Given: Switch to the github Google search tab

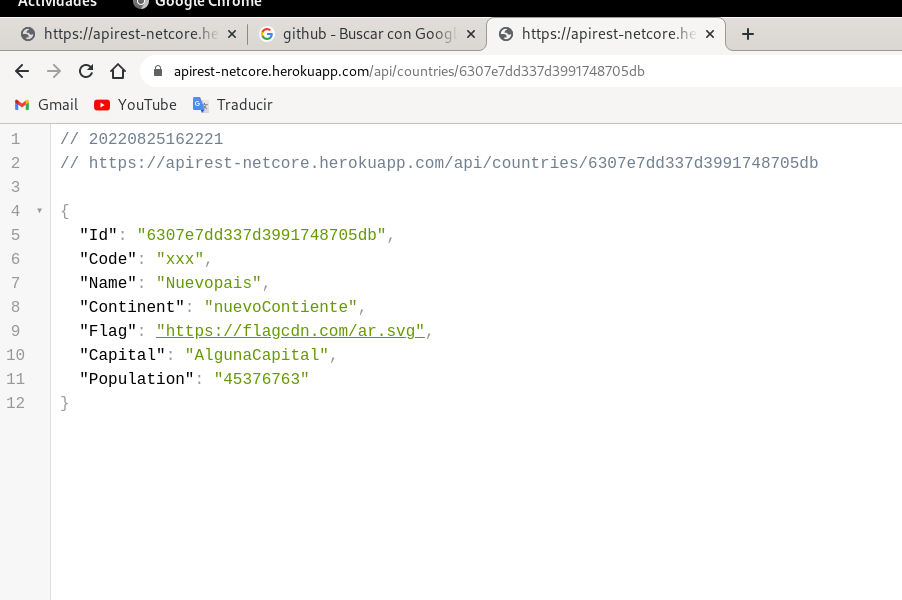Looking at the screenshot, I should (x=360, y=33).
